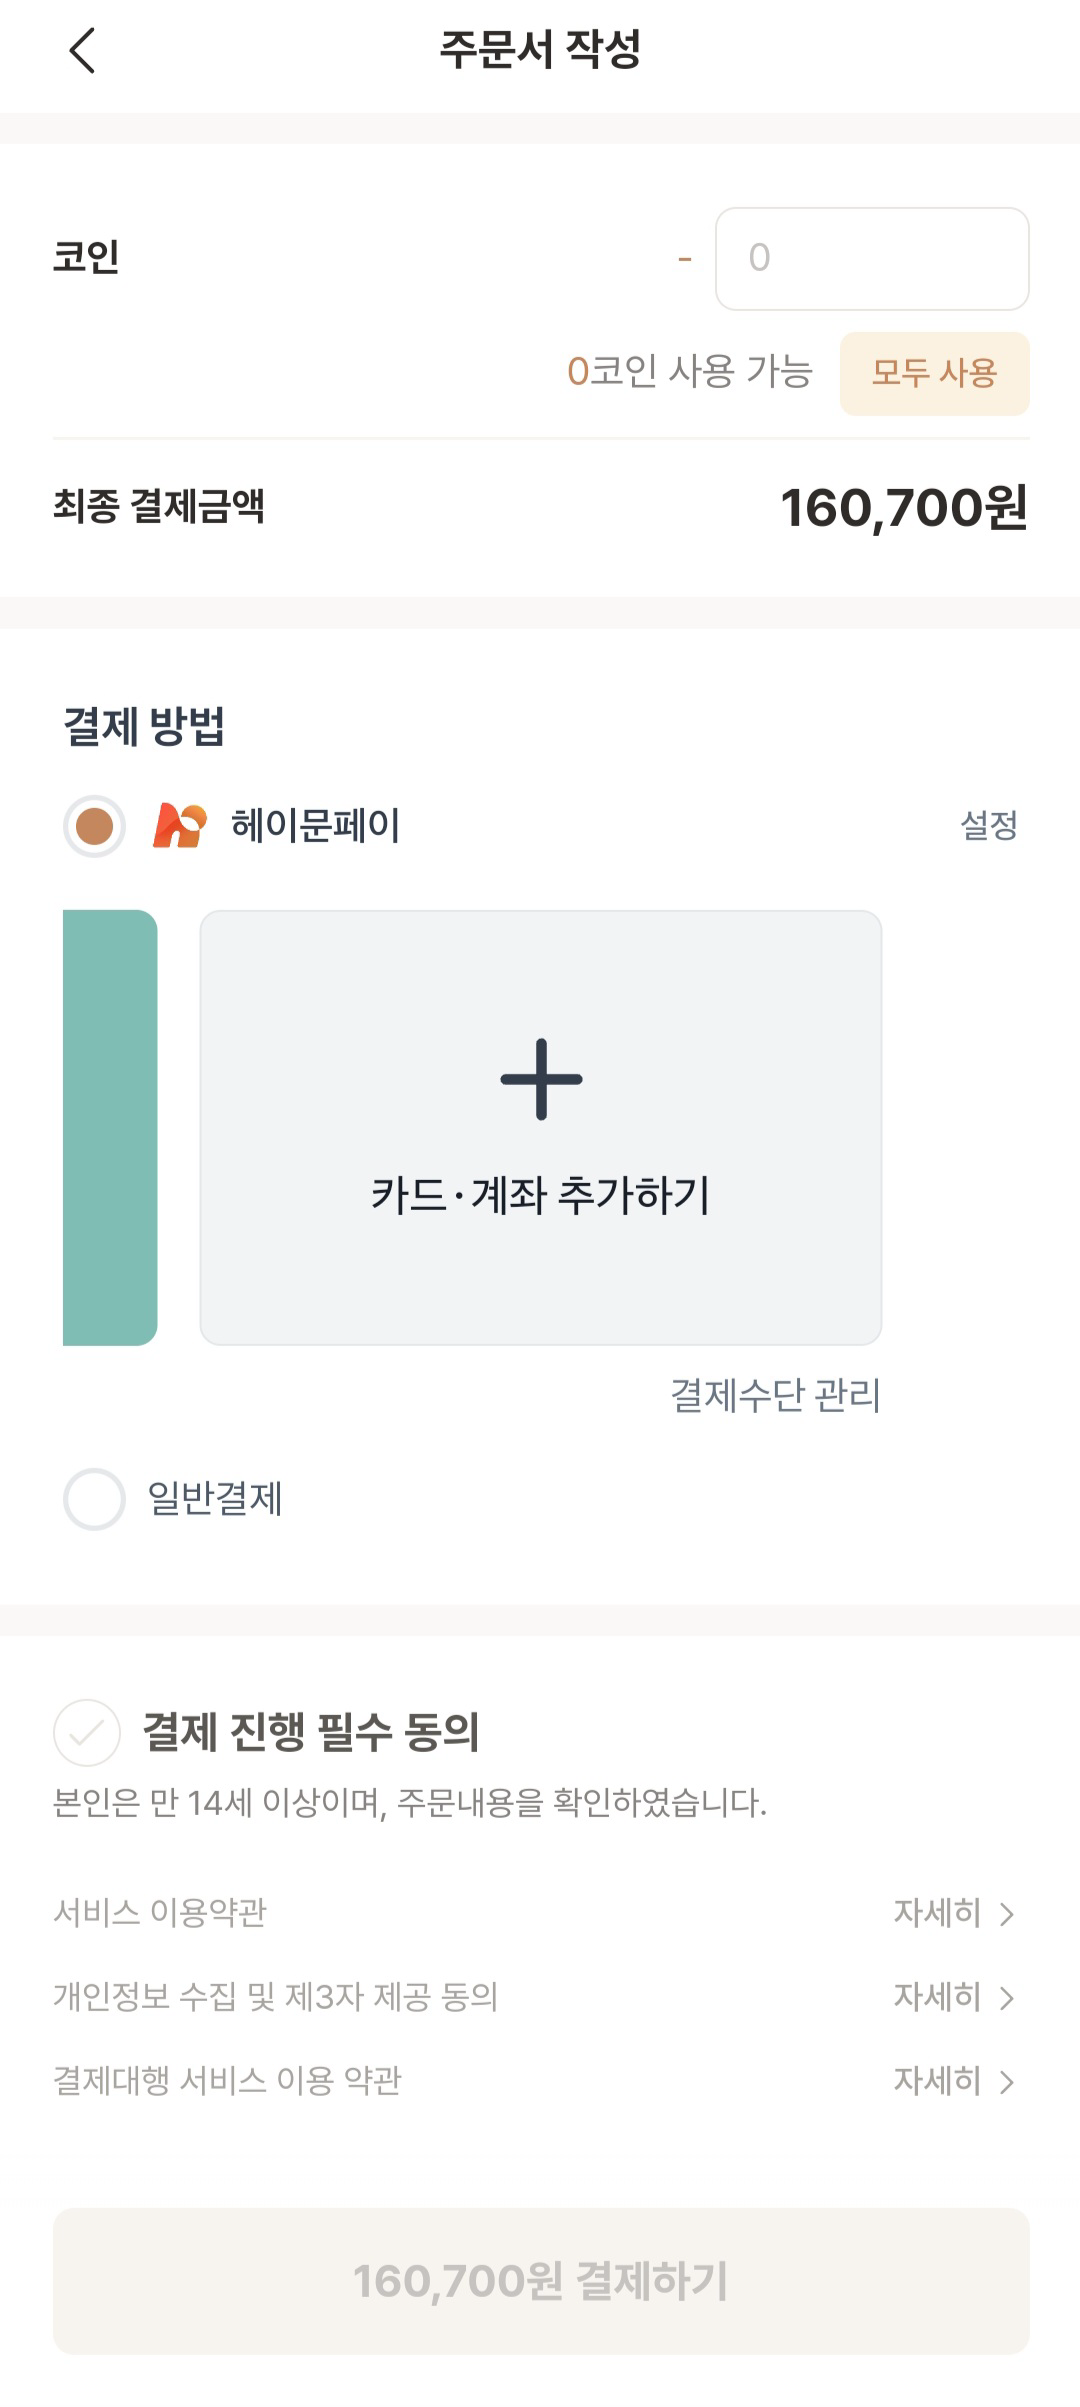
Task: Expand 결제대행 서비스 이용 약관 chevron
Action: pos(1007,2082)
